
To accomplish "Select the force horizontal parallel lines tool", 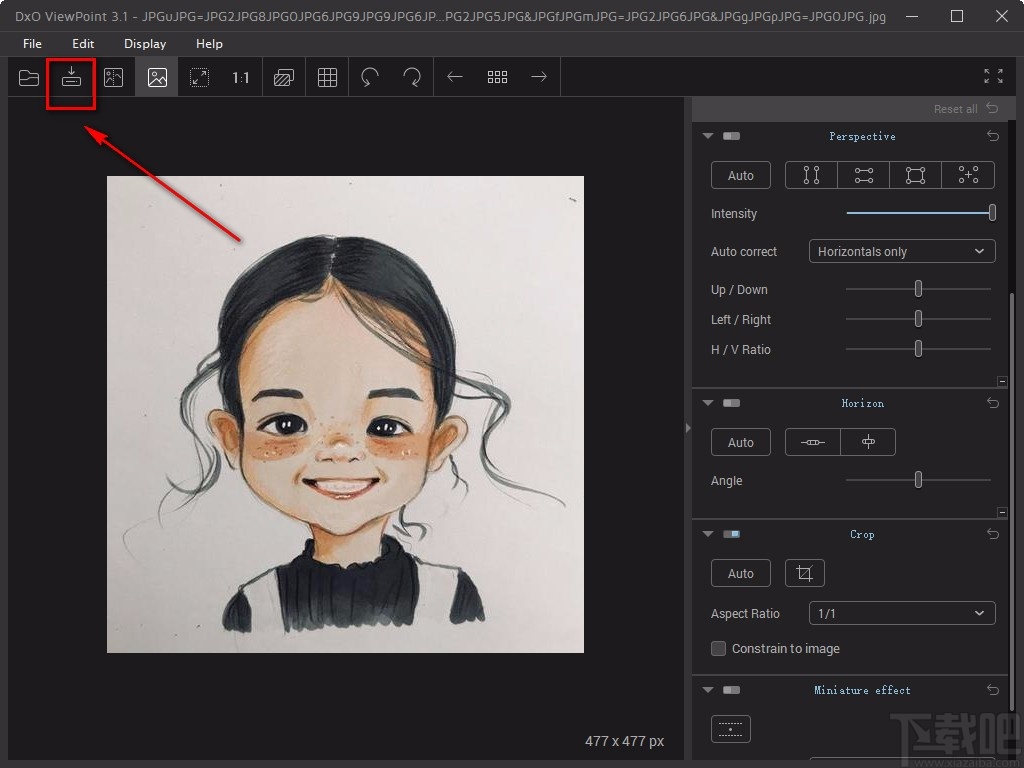I will click(862, 174).
